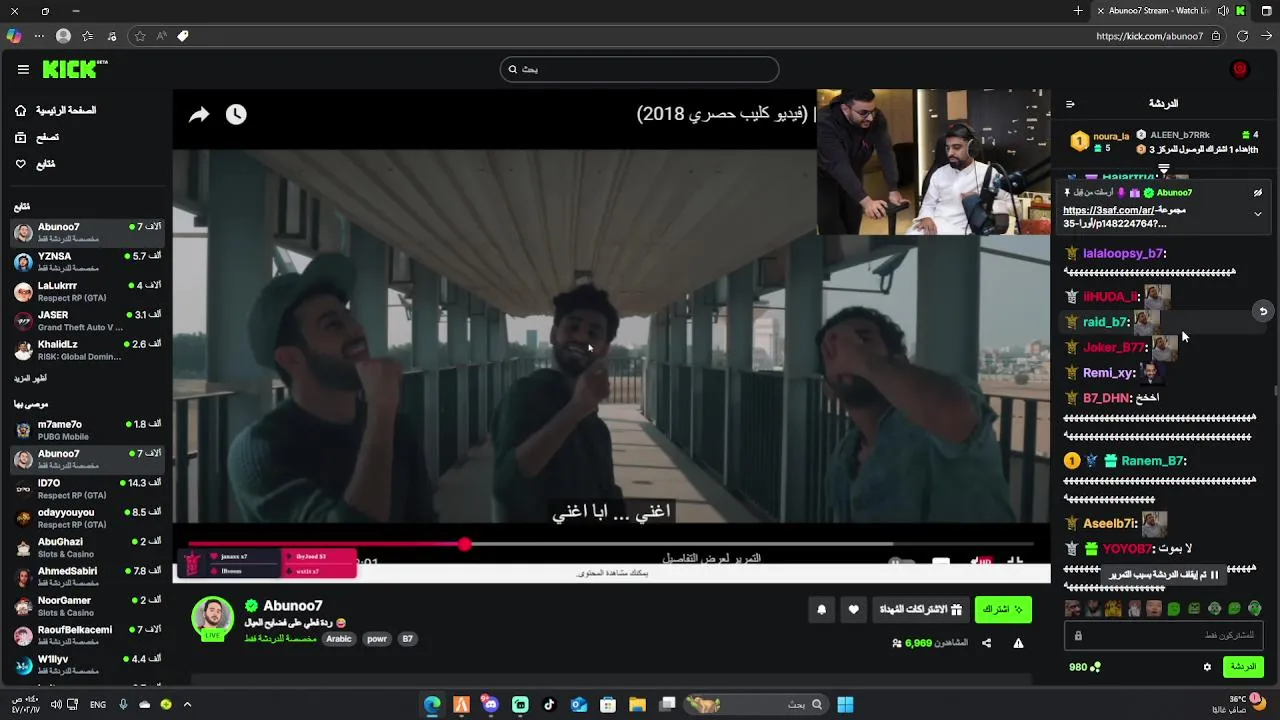The width and height of the screenshot is (1280, 720).
Task: Click the Arabic tag
Action: [x=339, y=638]
